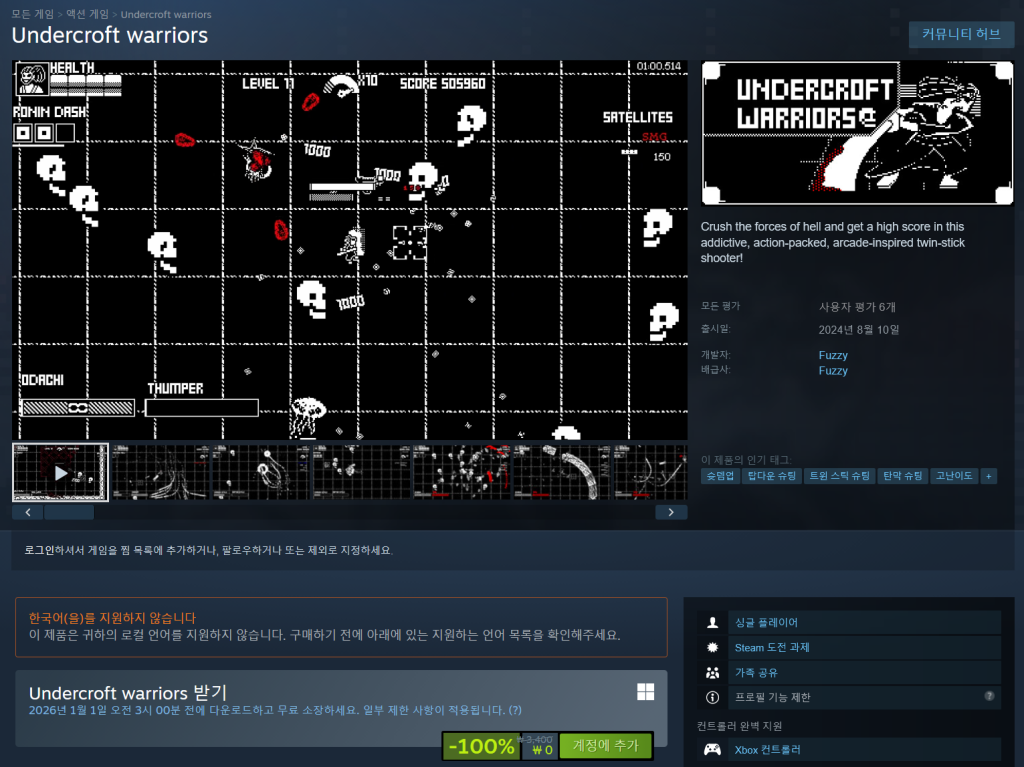The image size is (1024, 767).
Task: Click the question mark help icon
Action: point(989,696)
